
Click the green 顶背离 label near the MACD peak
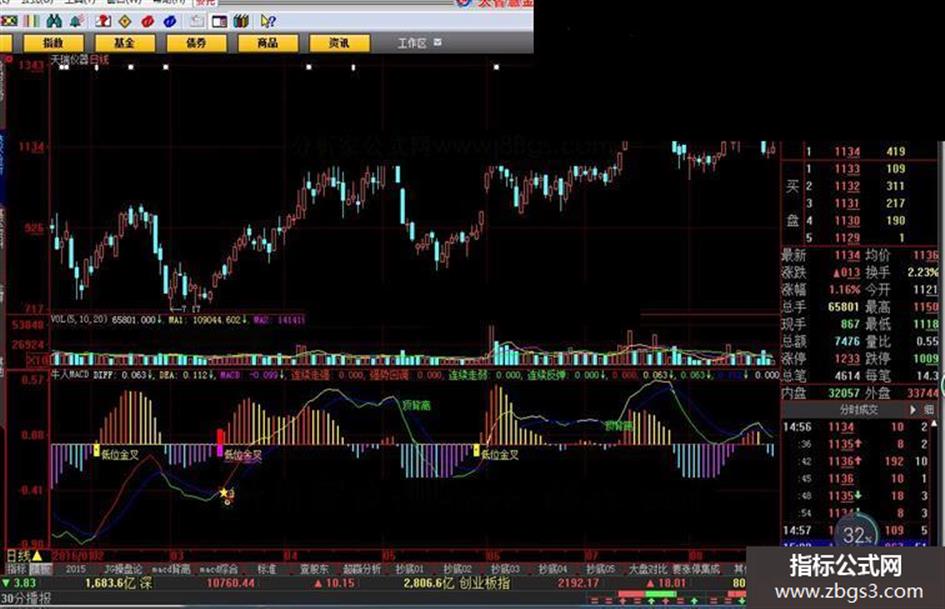click(416, 406)
